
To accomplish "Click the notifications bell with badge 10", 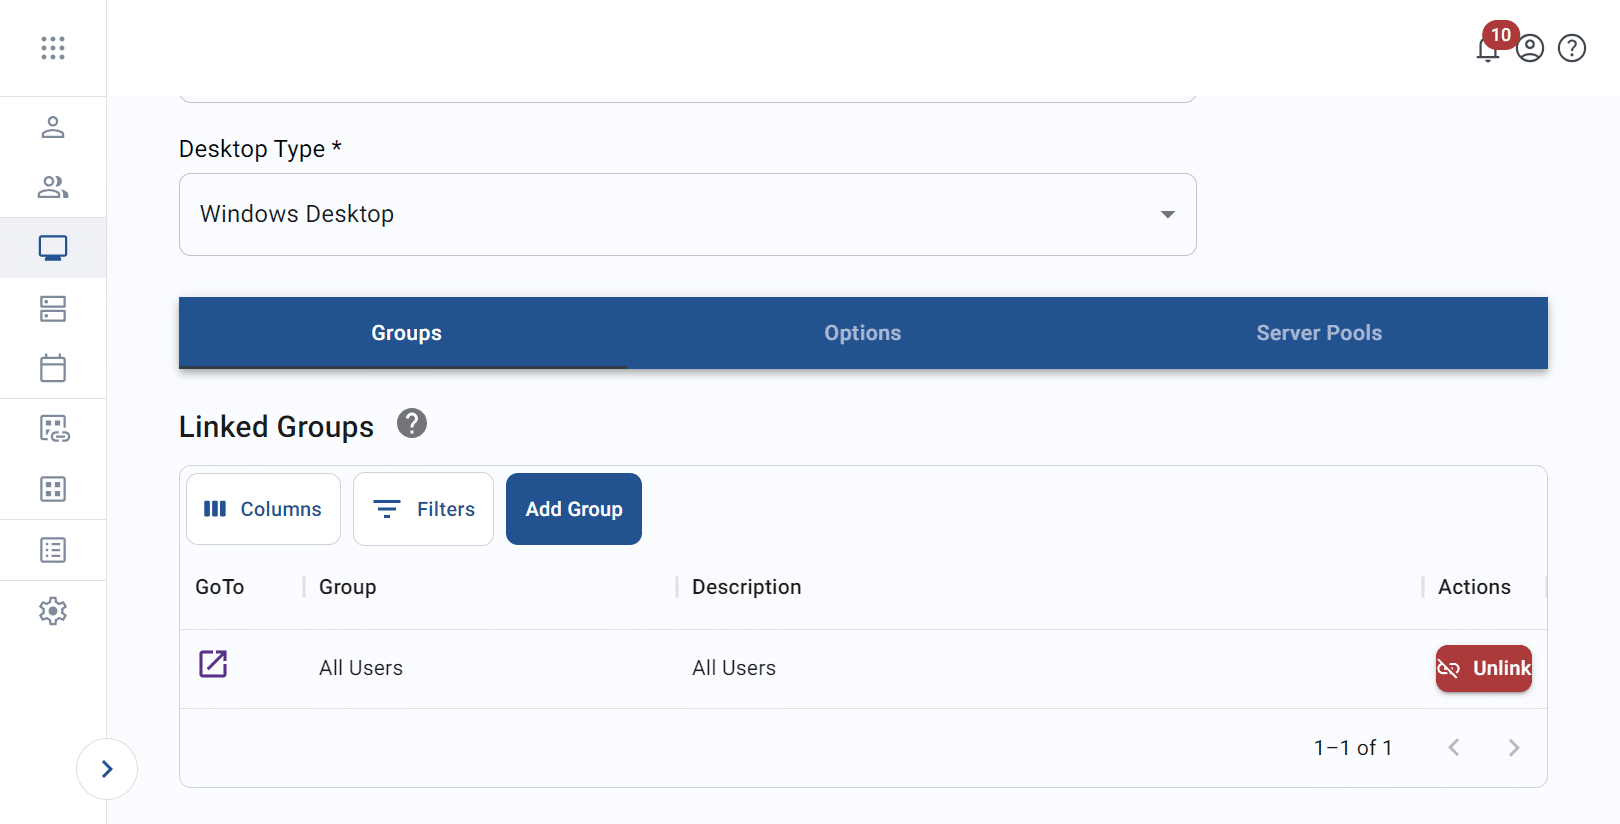I will point(1488,49).
